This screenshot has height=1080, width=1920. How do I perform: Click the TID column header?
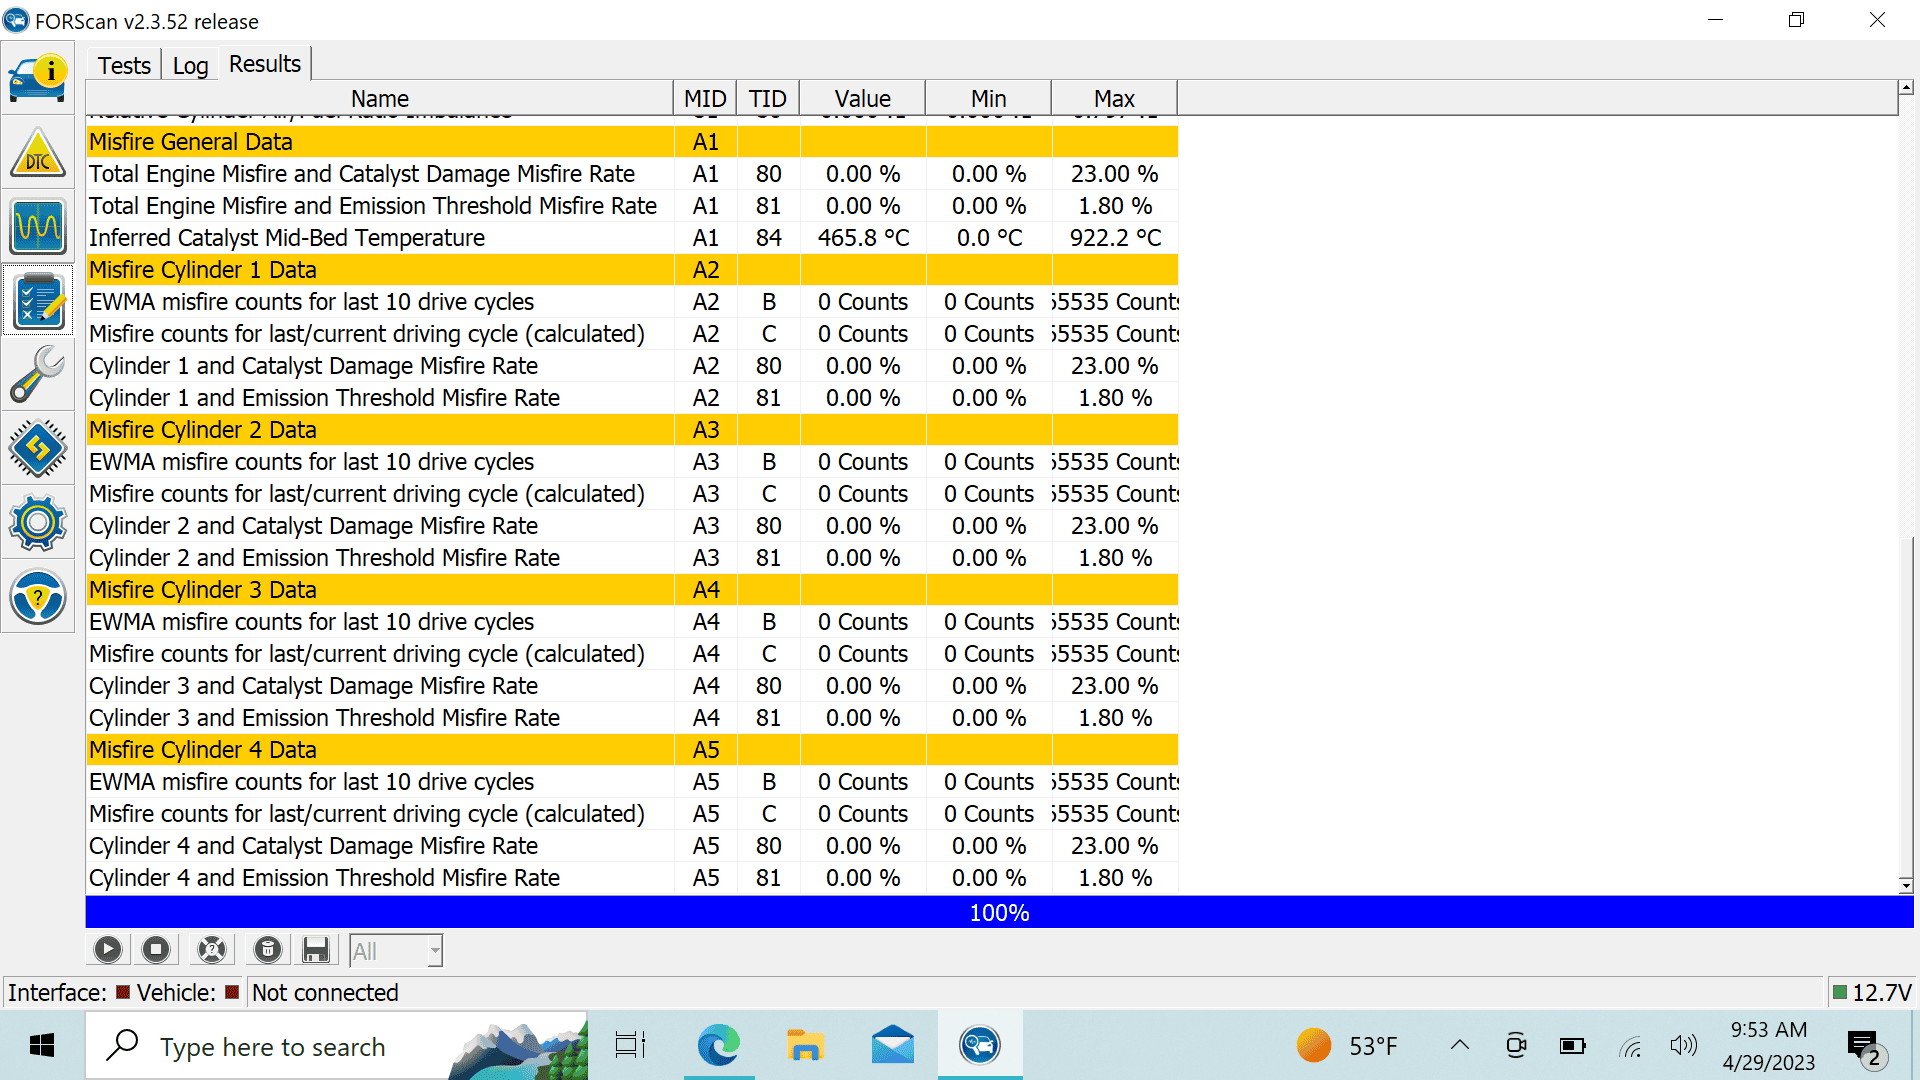pos(768,98)
